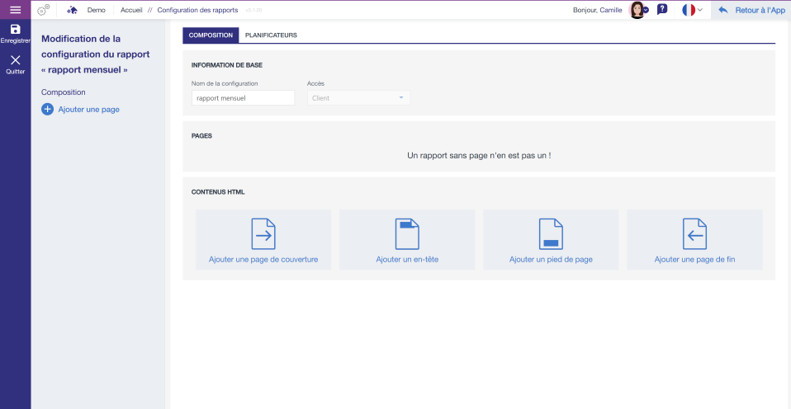
Task: Click the Demo home icon
Action: tap(72, 10)
